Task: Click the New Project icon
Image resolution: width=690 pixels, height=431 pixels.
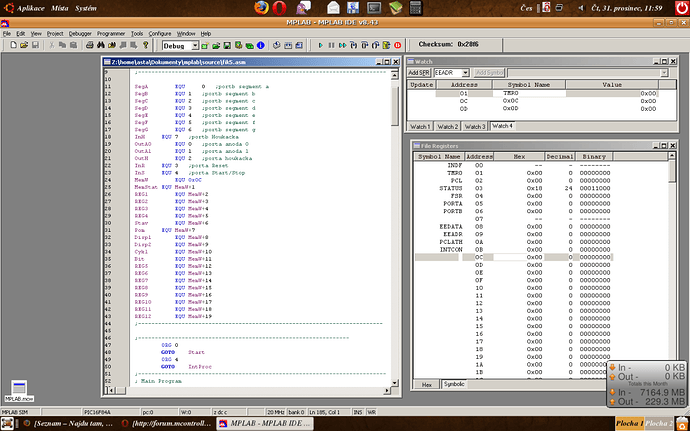Action: [x=205, y=45]
